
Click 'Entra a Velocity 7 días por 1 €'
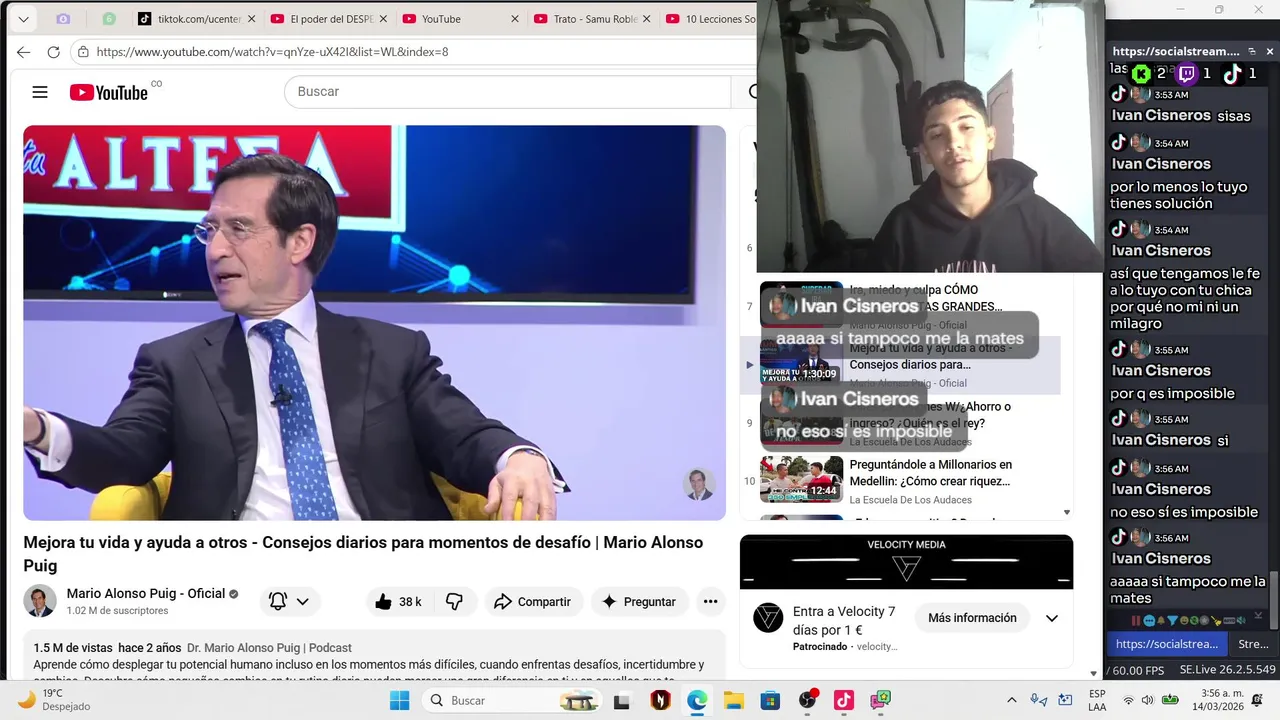click(843, 619)
